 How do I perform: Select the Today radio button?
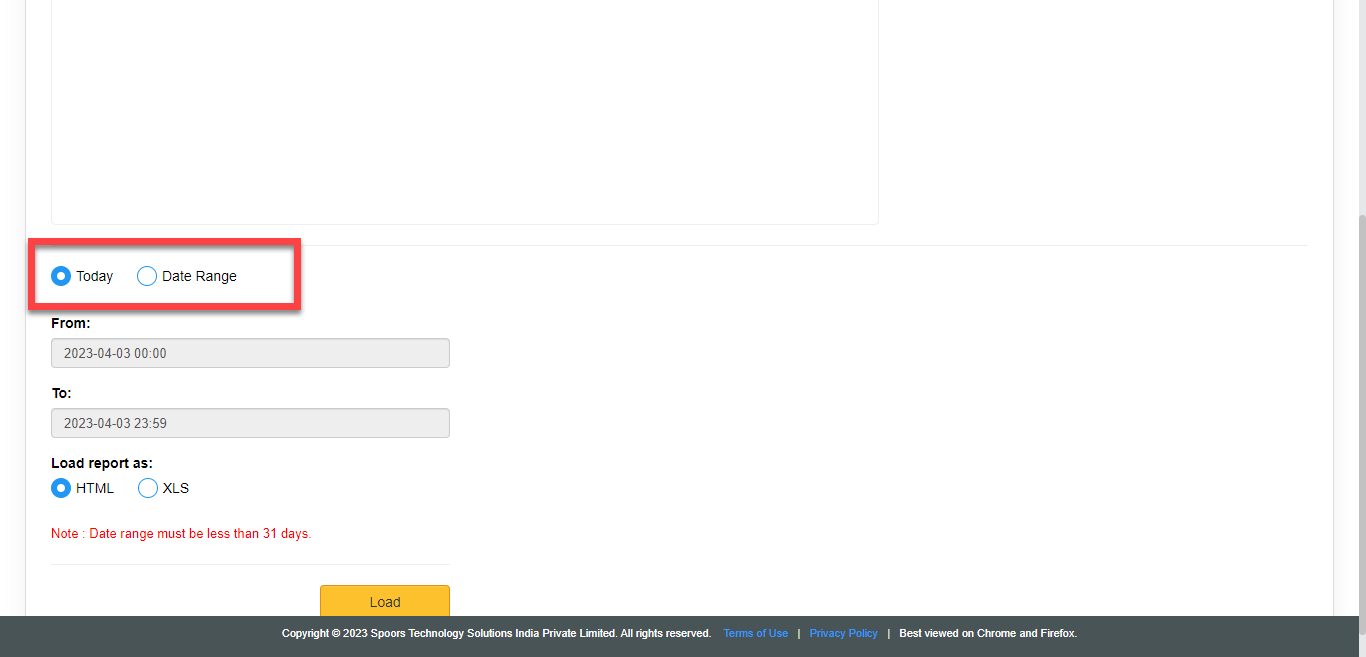coord(61,276)
